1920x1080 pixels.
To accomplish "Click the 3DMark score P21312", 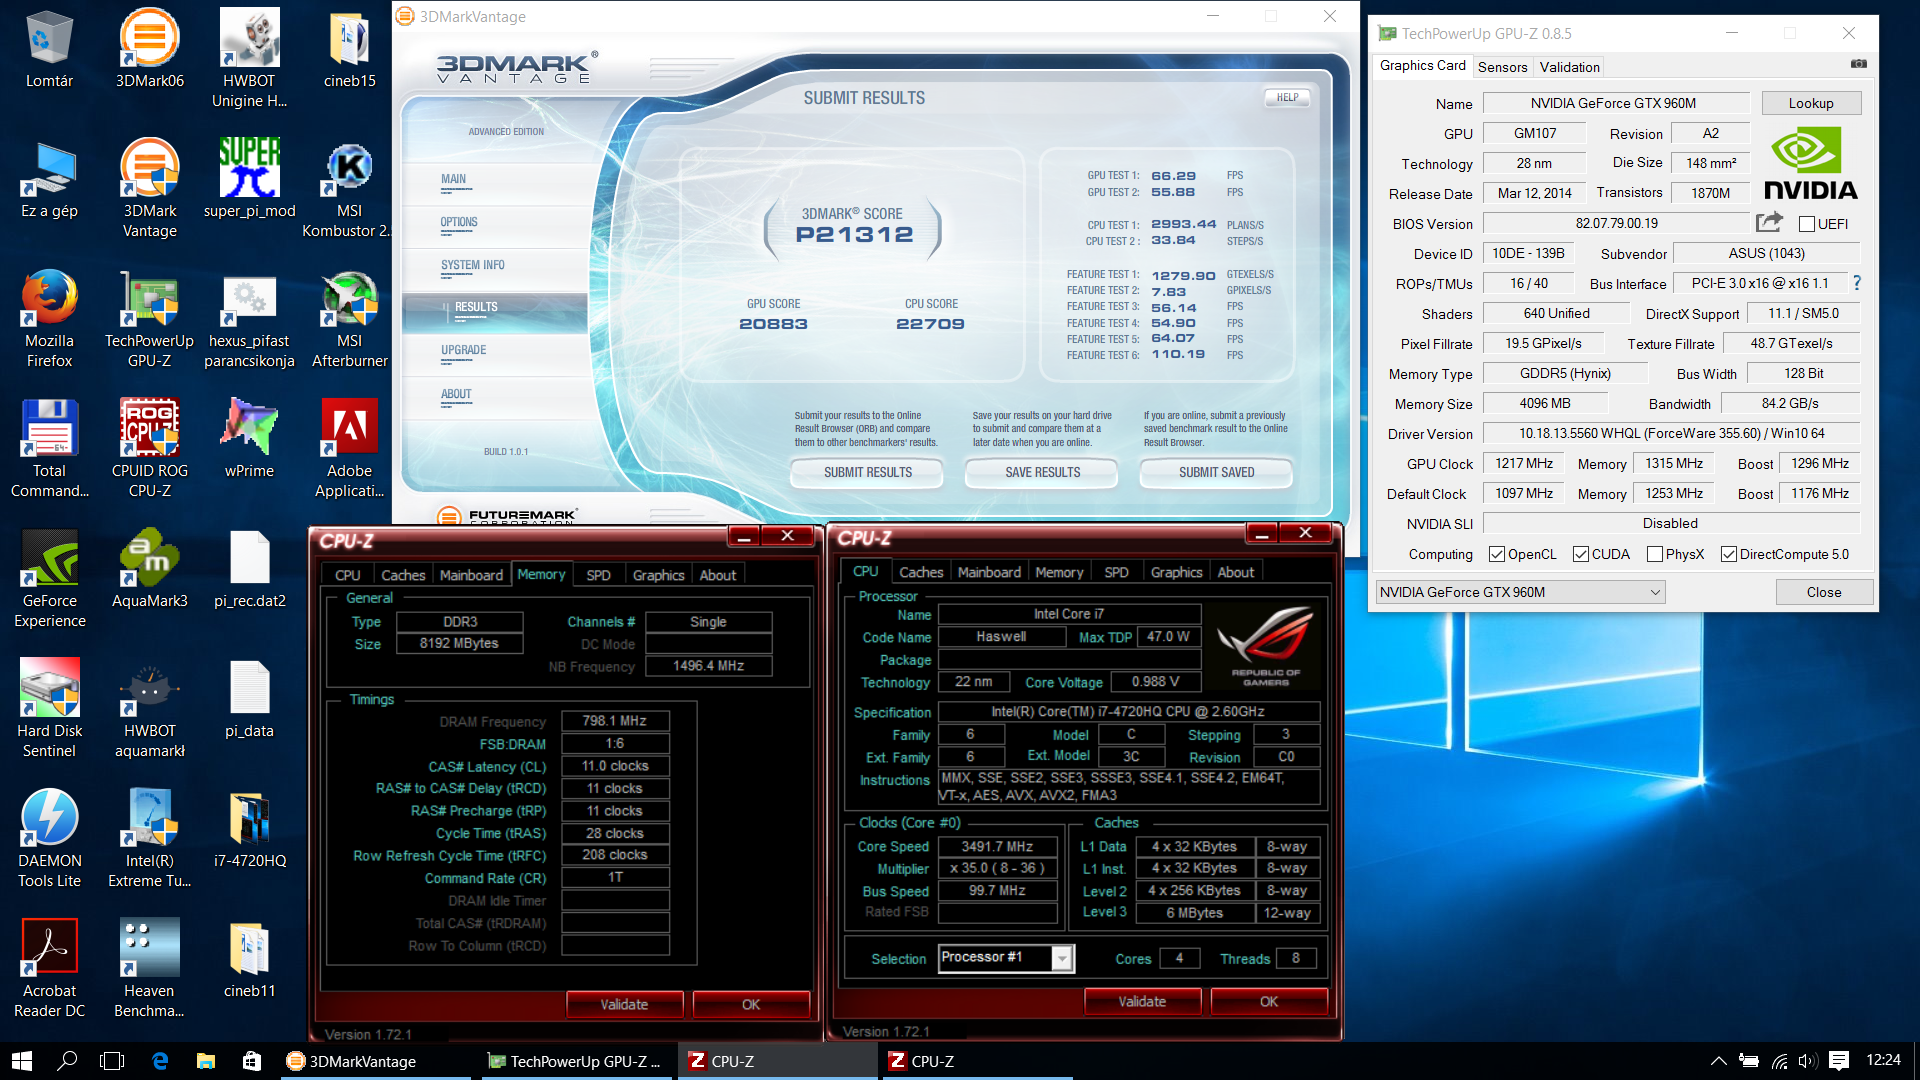I will pos(854,234).
